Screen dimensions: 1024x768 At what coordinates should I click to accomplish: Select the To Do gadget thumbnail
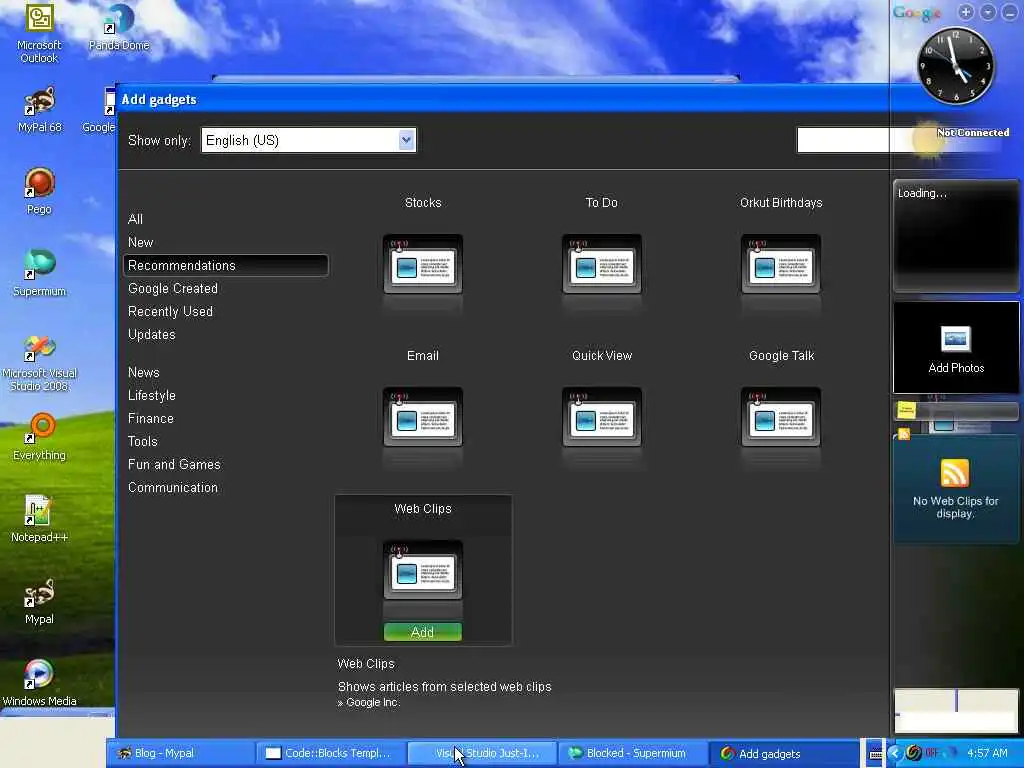coord(601,264)
